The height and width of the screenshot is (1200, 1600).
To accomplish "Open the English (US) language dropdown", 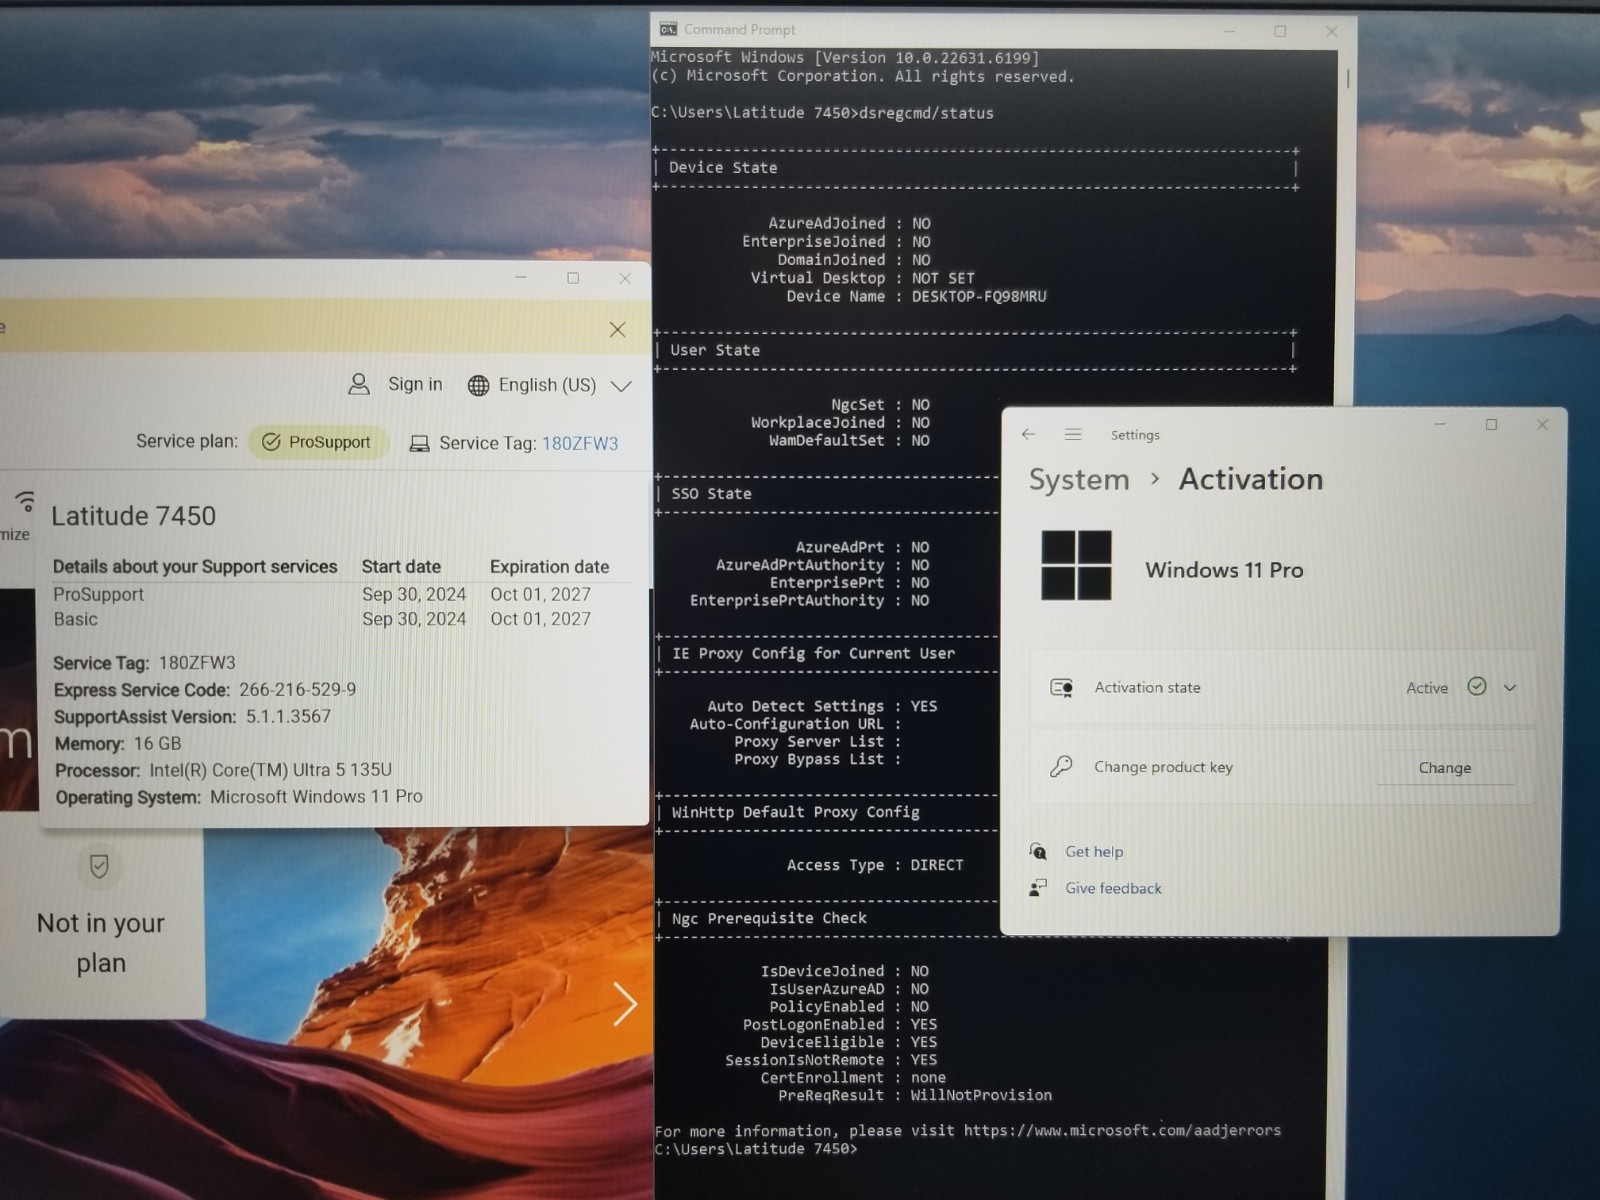I will [x=549, y=385].
